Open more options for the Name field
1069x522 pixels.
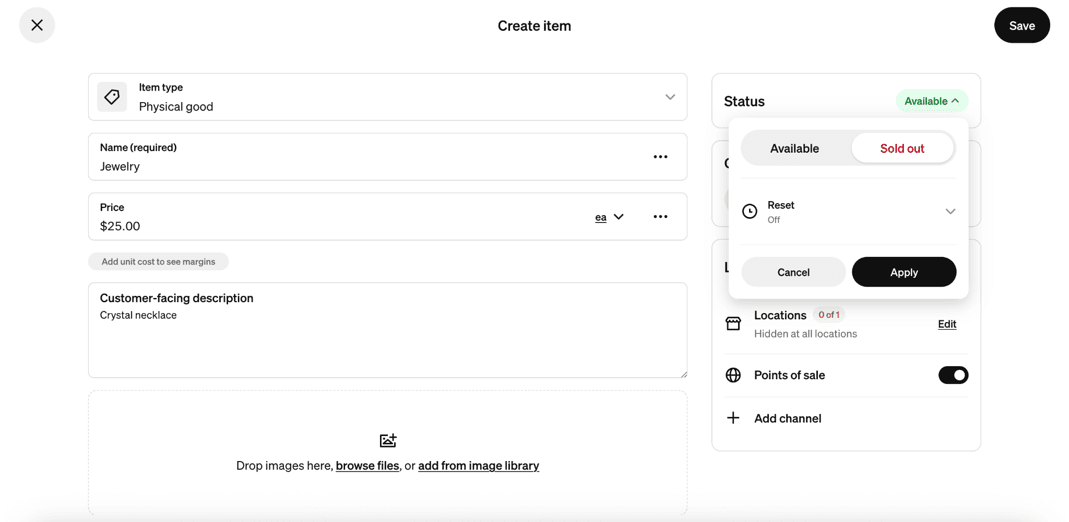[660, 157]
